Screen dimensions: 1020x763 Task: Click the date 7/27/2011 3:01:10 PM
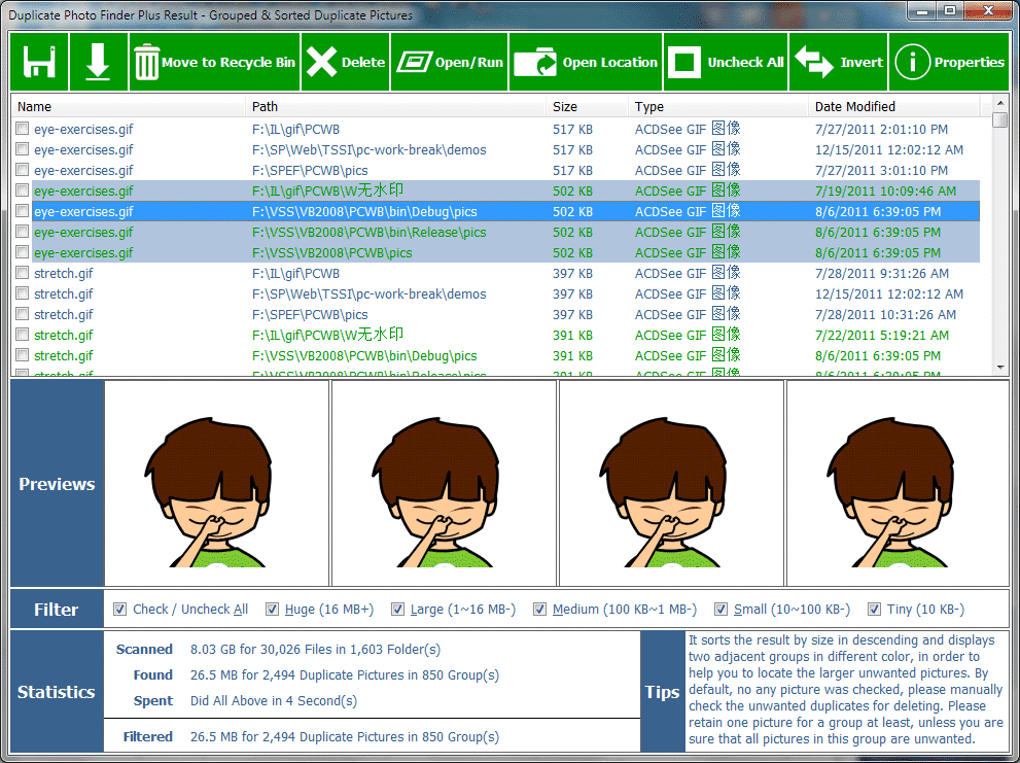pos(881,170)
